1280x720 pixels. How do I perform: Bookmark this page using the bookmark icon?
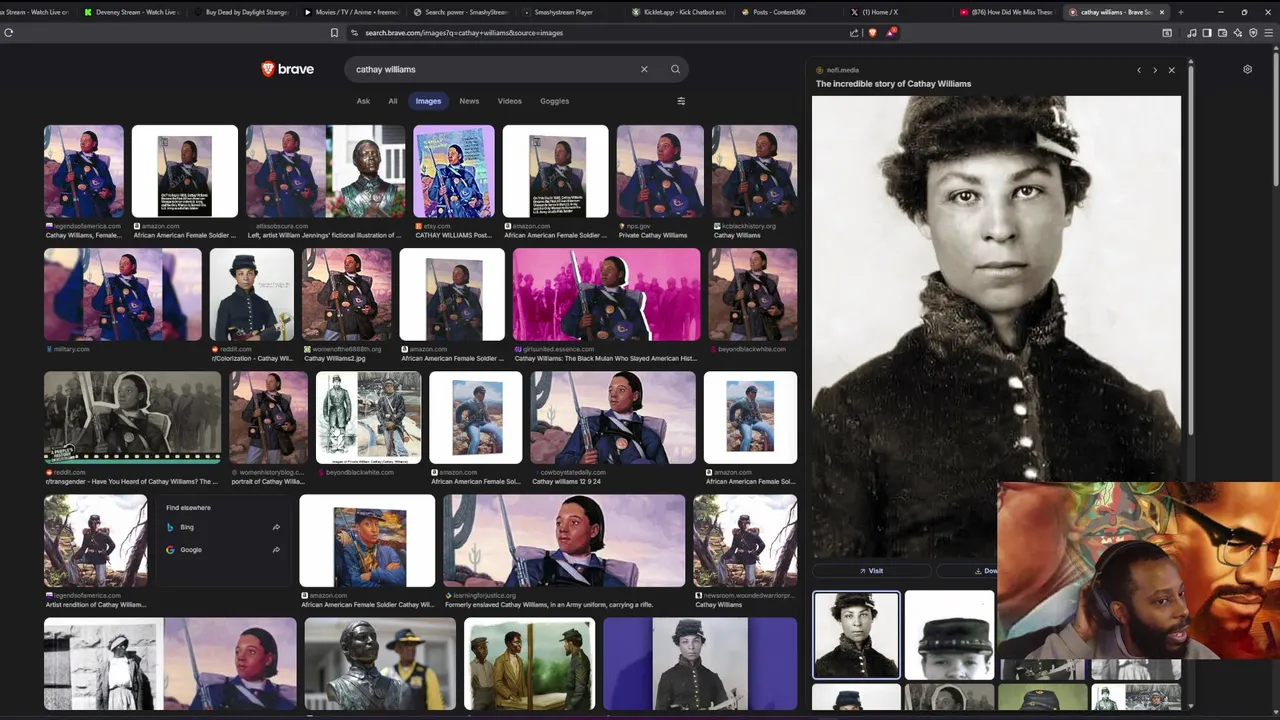pyautogui.click(x=334, y=32)
